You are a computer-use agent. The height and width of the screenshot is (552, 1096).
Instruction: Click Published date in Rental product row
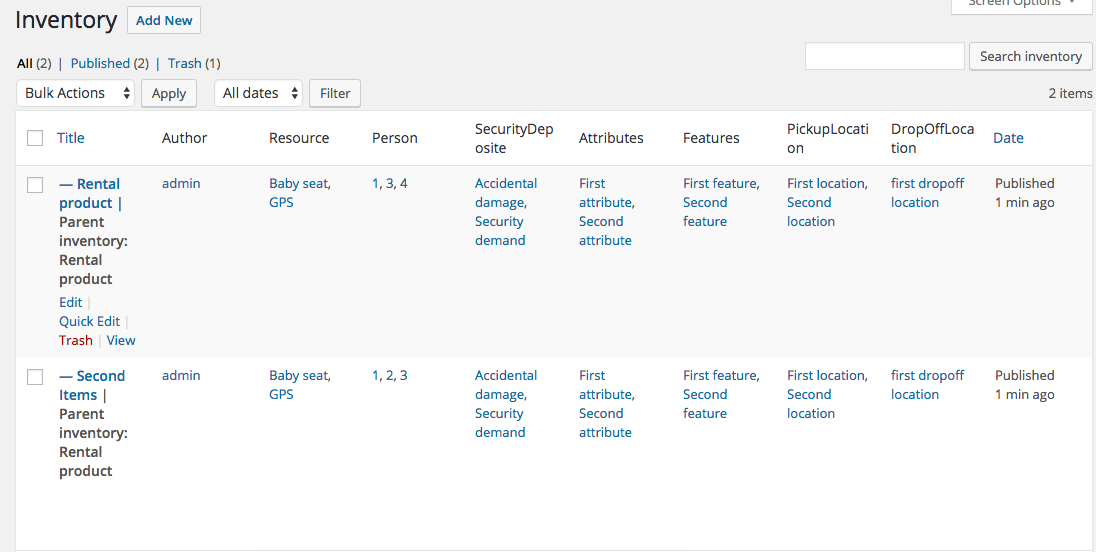click(1025, 194)
